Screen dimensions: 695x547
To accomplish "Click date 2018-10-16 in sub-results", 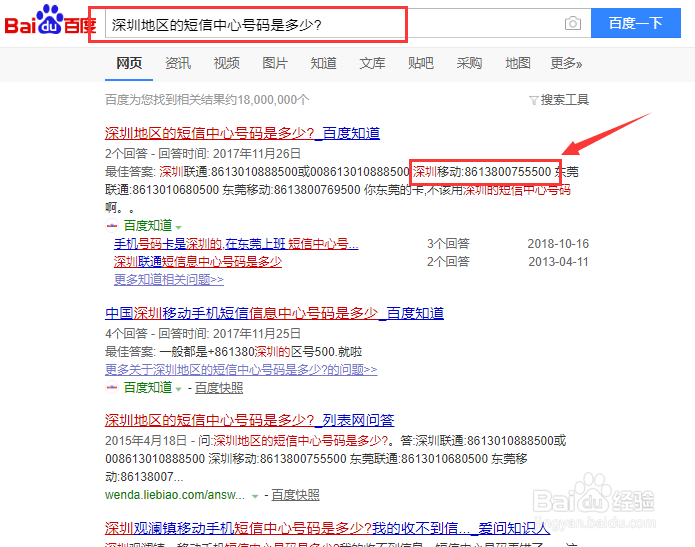I will click(558, 244).
